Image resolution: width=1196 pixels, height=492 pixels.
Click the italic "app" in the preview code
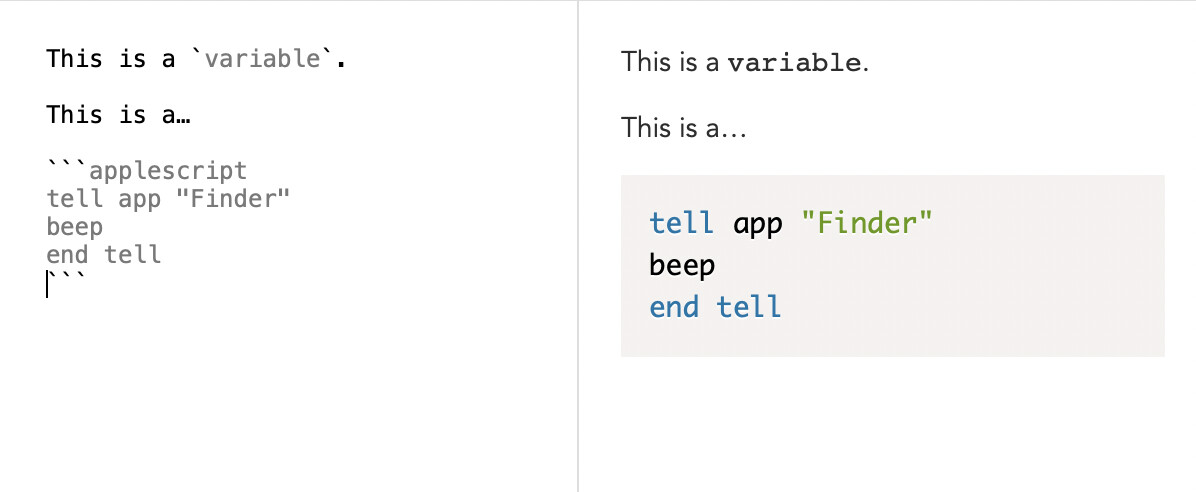click(758, 223)
